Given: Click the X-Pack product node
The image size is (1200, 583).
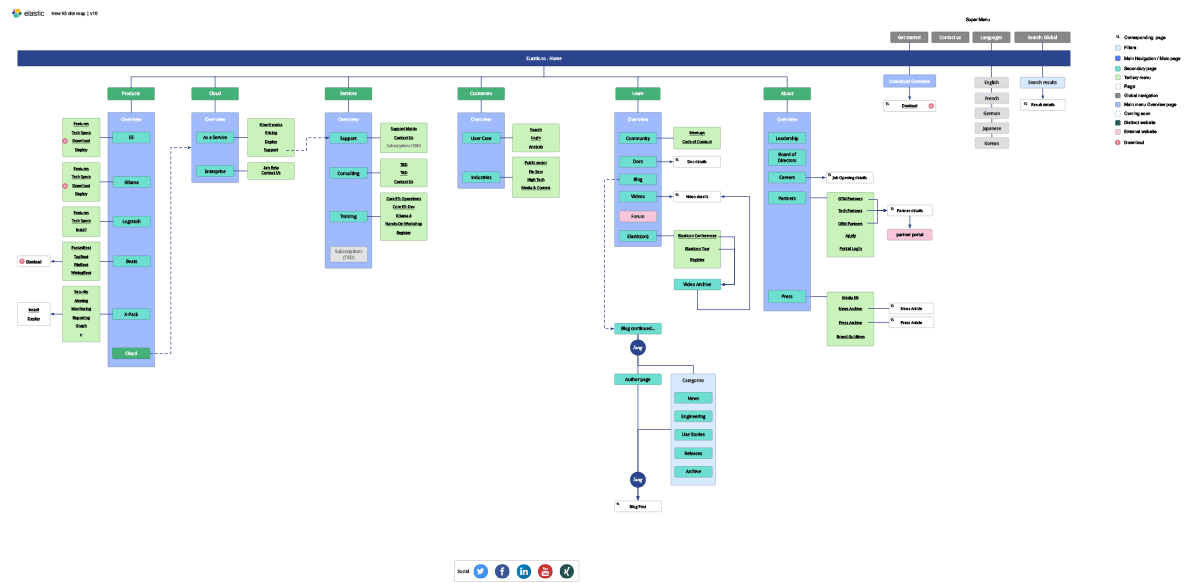Looking at the screenshot, I should point(131,314).
